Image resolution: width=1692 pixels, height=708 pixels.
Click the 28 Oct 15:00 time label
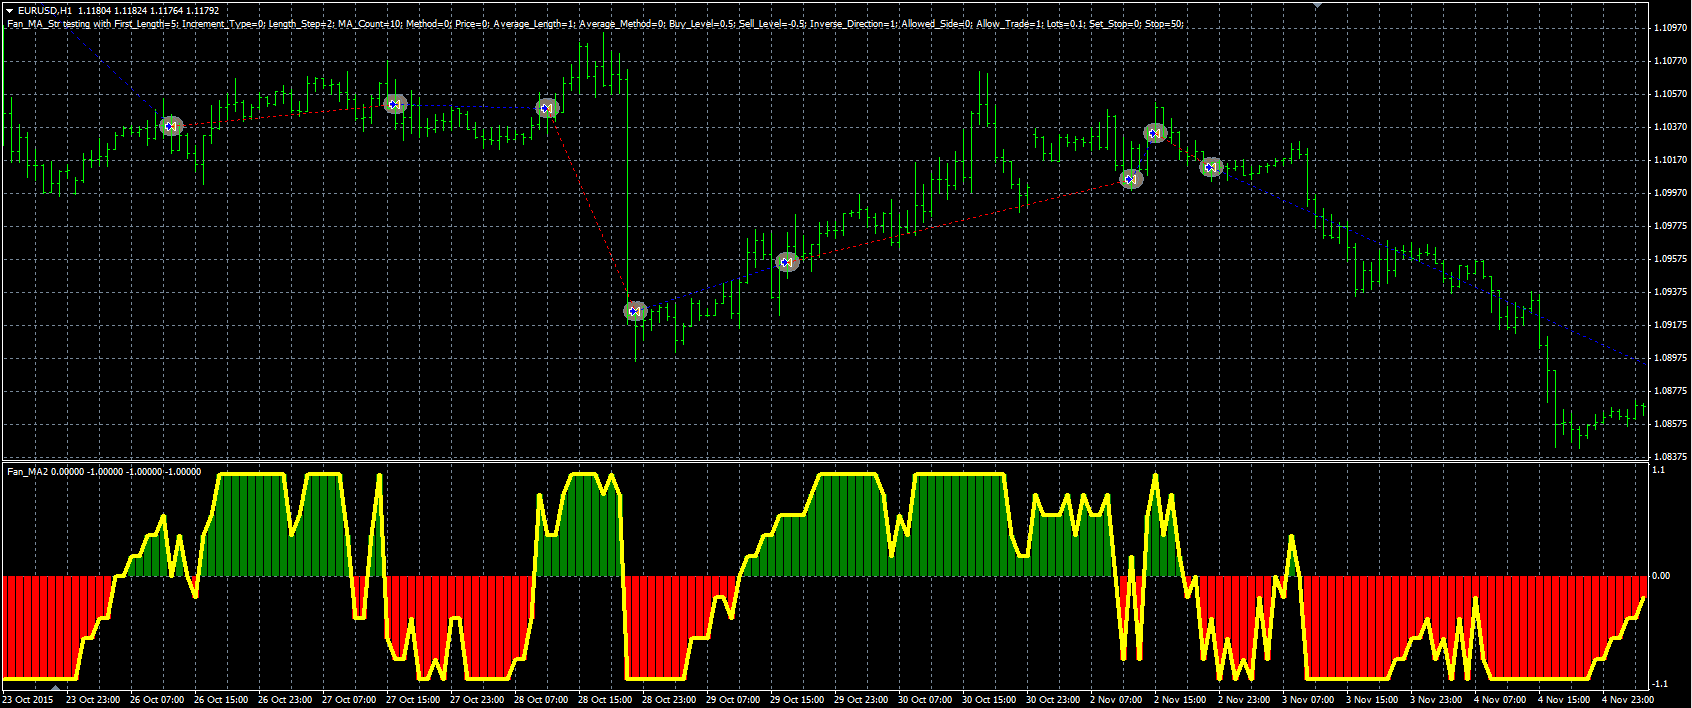[x=605, y=700]
